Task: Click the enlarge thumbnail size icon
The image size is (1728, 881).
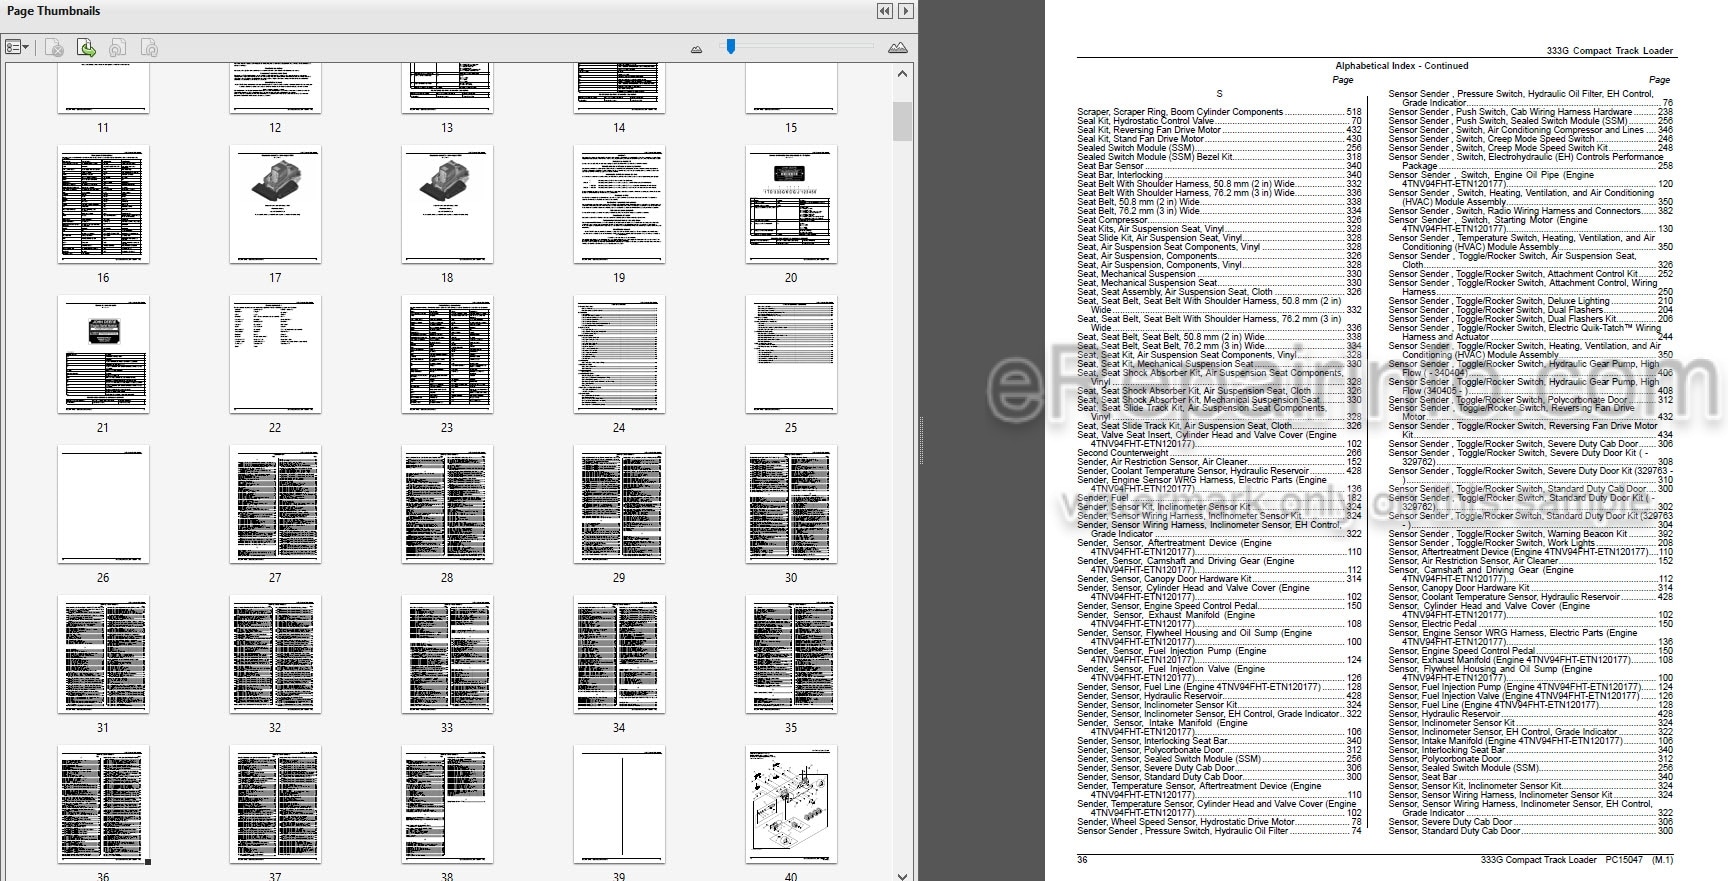Action: 897,47
